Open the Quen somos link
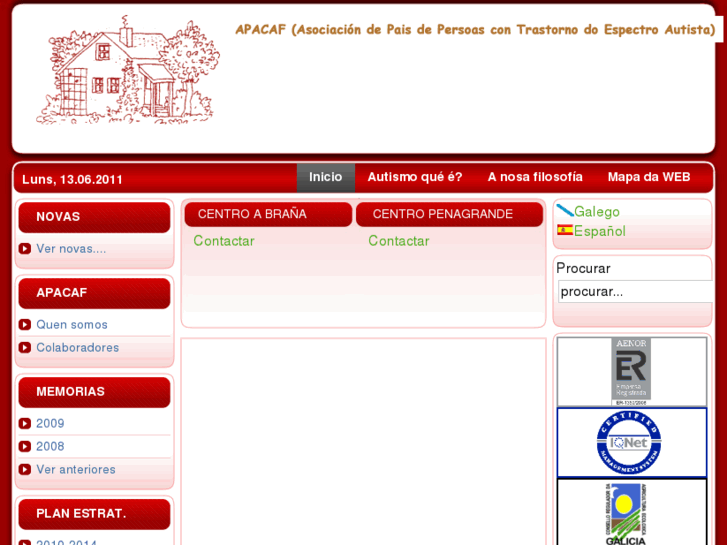727x545 pixels. point(72,325)
